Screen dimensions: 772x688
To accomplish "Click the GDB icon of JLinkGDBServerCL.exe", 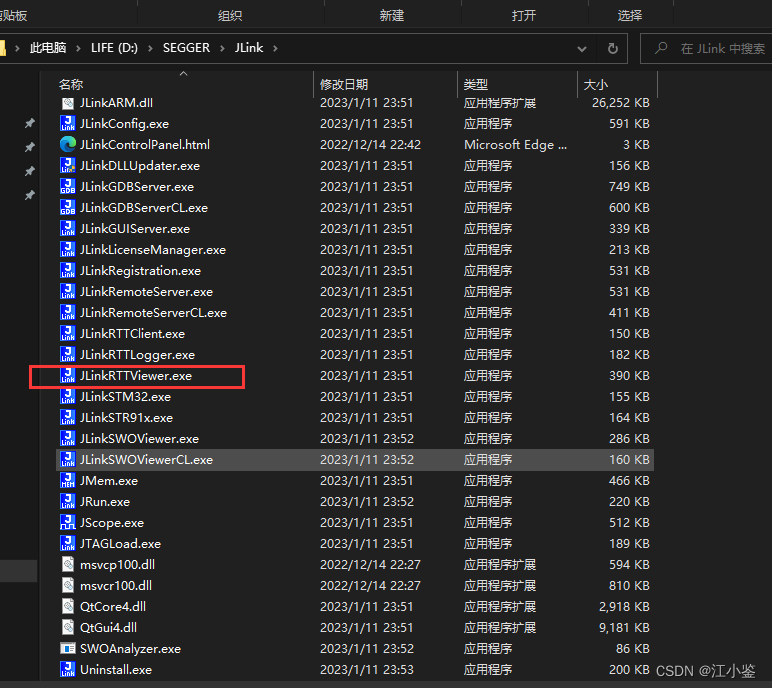I will coord(67,207).
